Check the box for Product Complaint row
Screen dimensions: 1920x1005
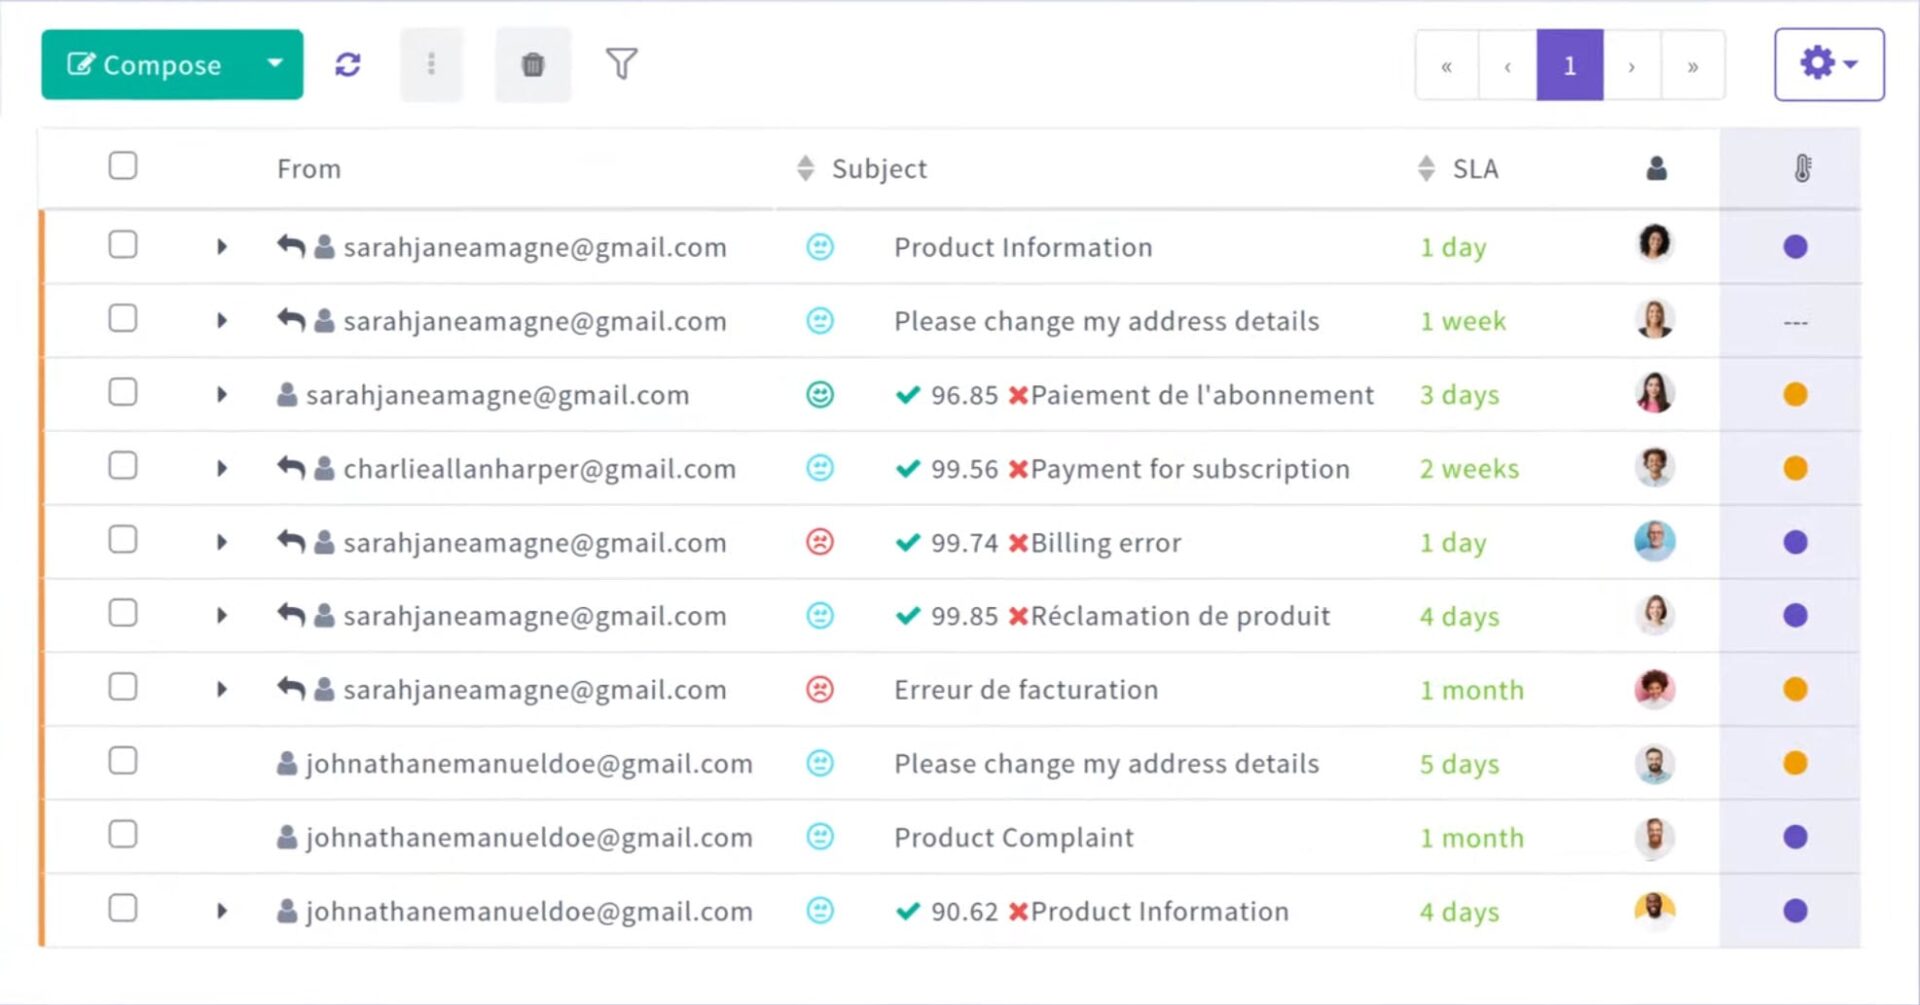coord(123,834)
